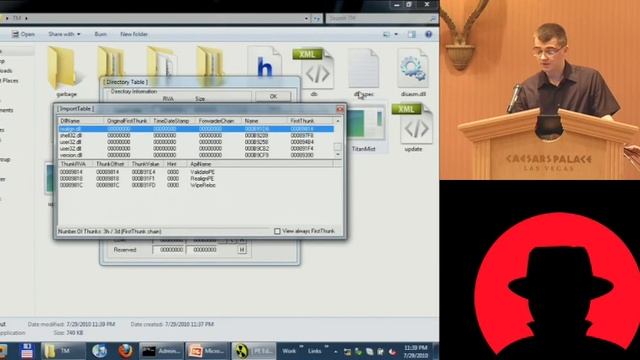
Task: Click the Burn toolbar item
Action: [100, 34]
